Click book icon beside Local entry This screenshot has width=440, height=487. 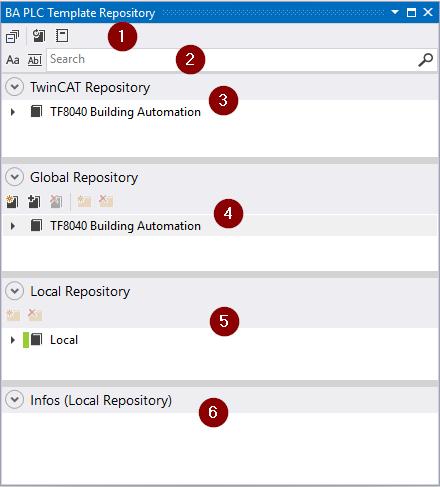(36, 340)
